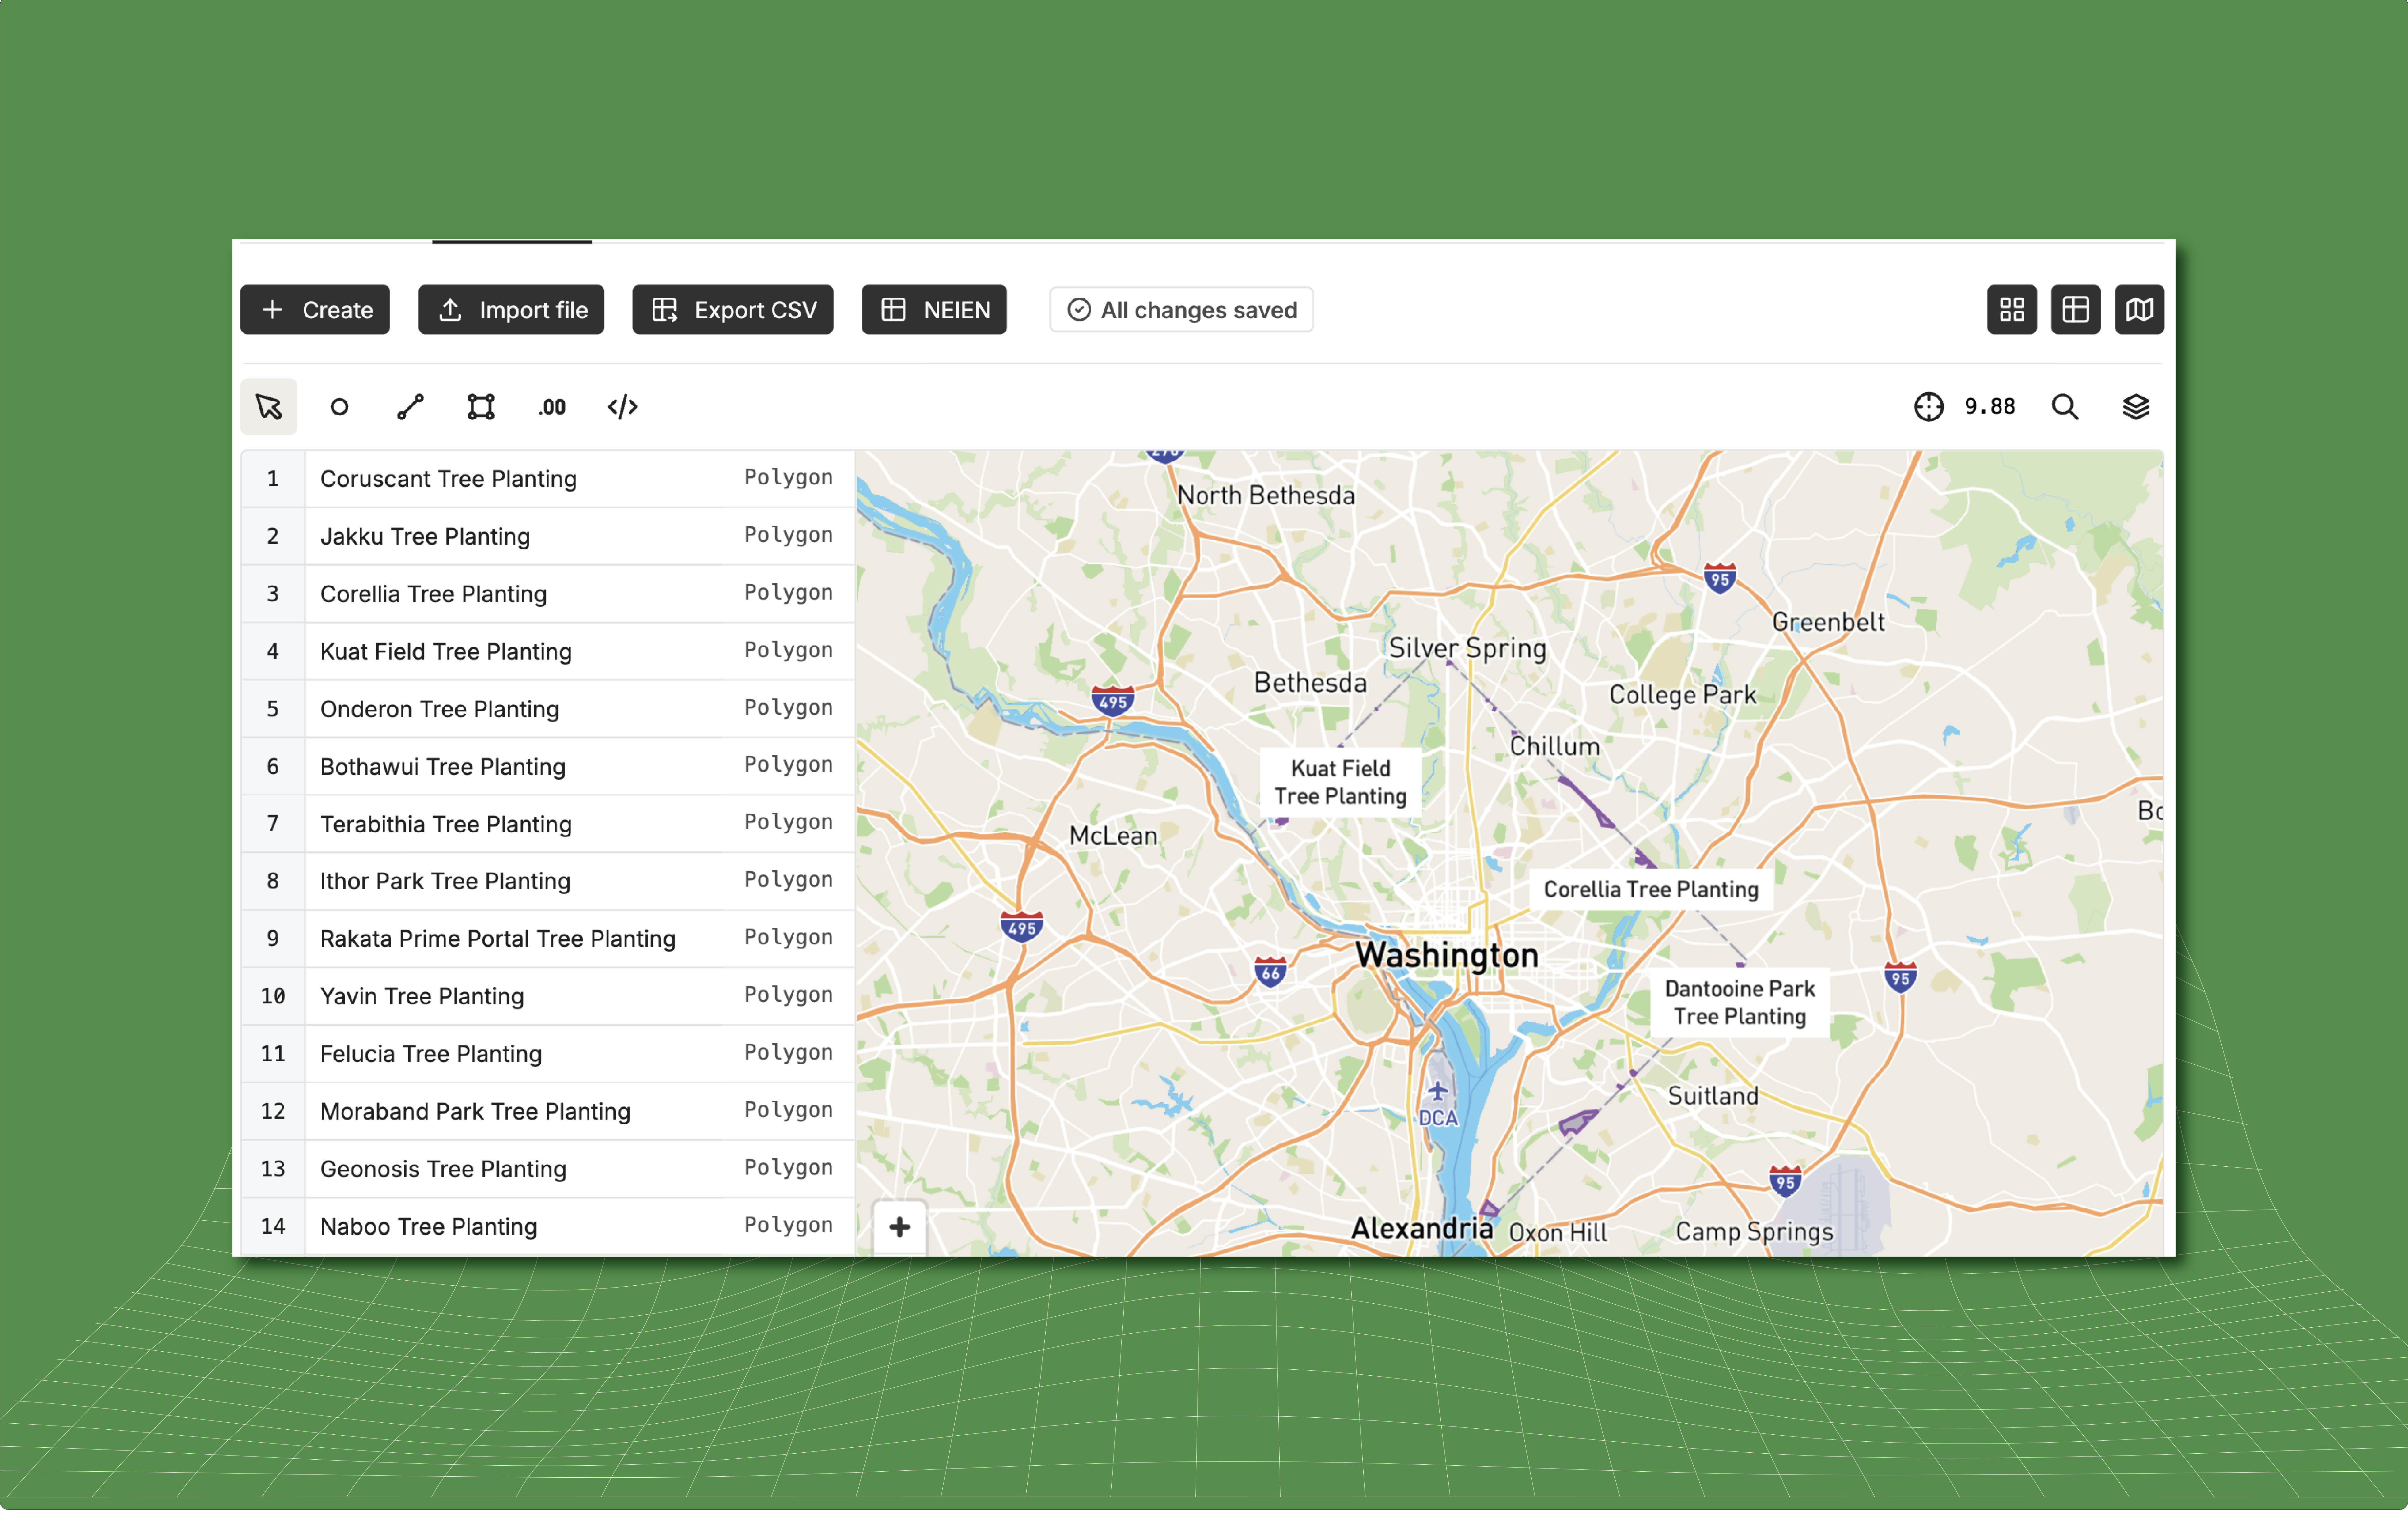Image resolution: width=2408 pixels, height=1513 pixels.
Task: Click the Polygon type of Yavin row
Action: (x=788, y=995)
